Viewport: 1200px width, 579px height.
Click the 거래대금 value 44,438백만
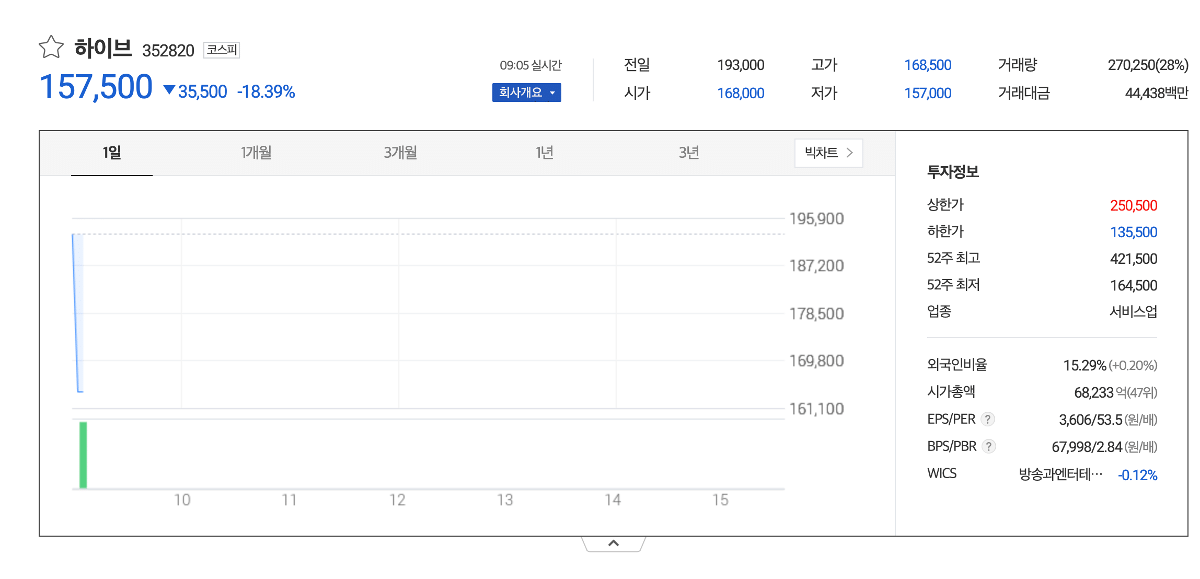click(1157, 93)
